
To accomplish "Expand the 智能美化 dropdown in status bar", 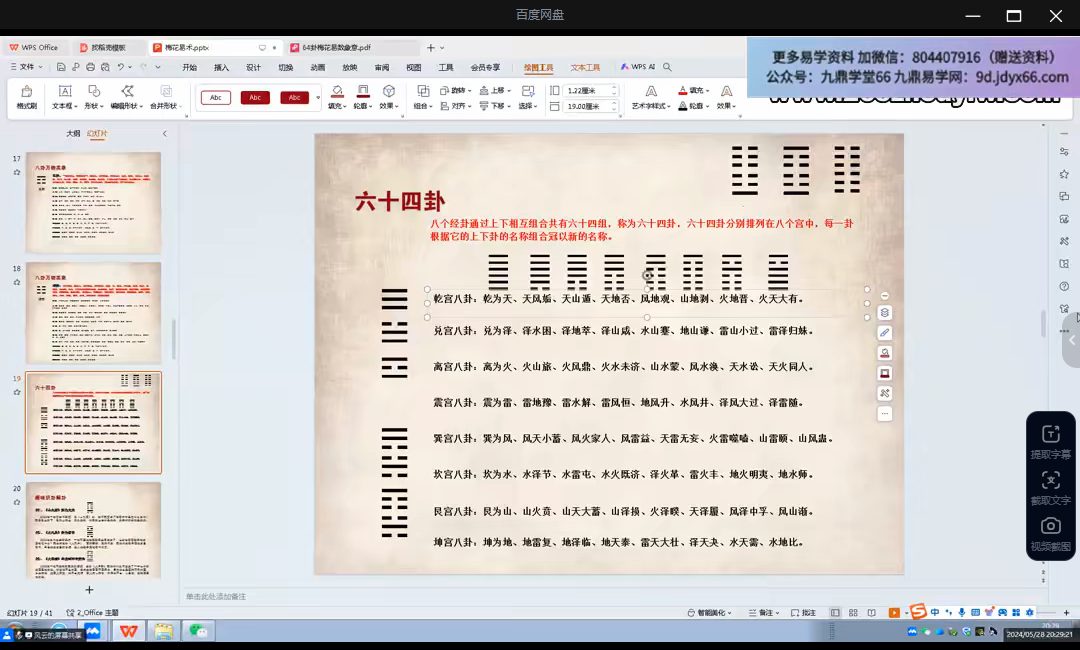I will point(709,612).
